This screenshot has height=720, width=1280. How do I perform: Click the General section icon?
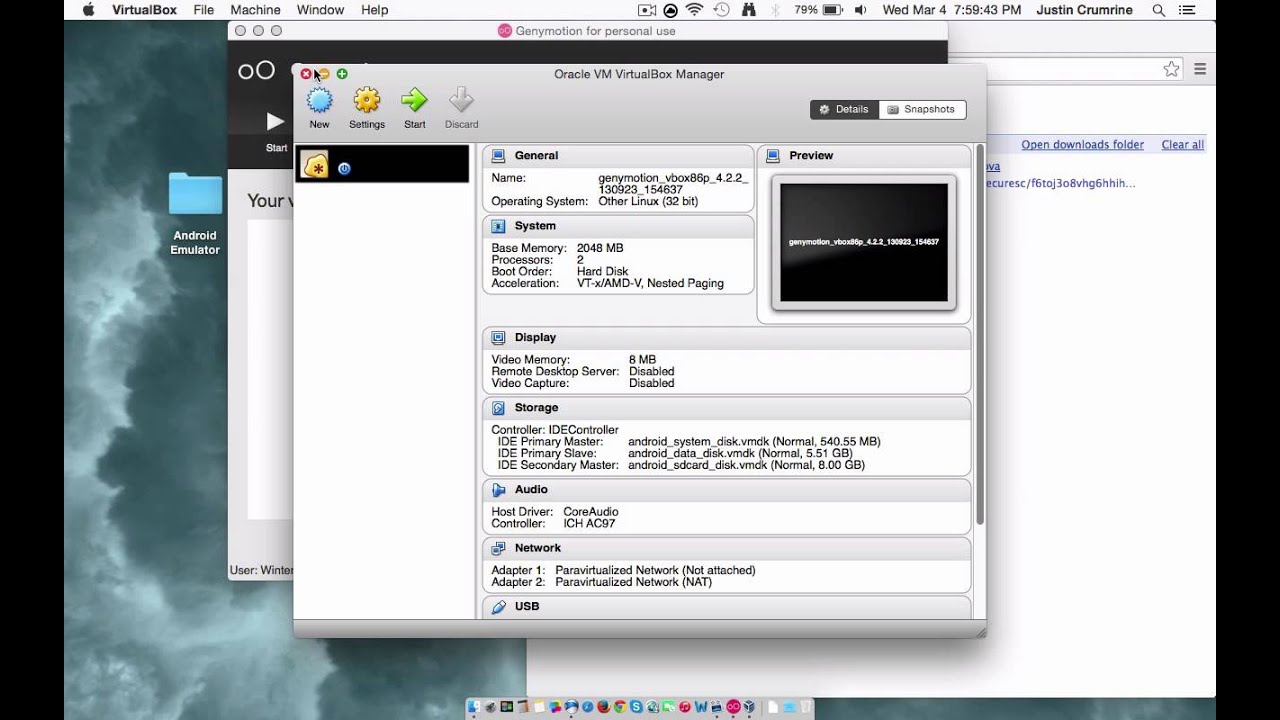[x=498, y=156]
